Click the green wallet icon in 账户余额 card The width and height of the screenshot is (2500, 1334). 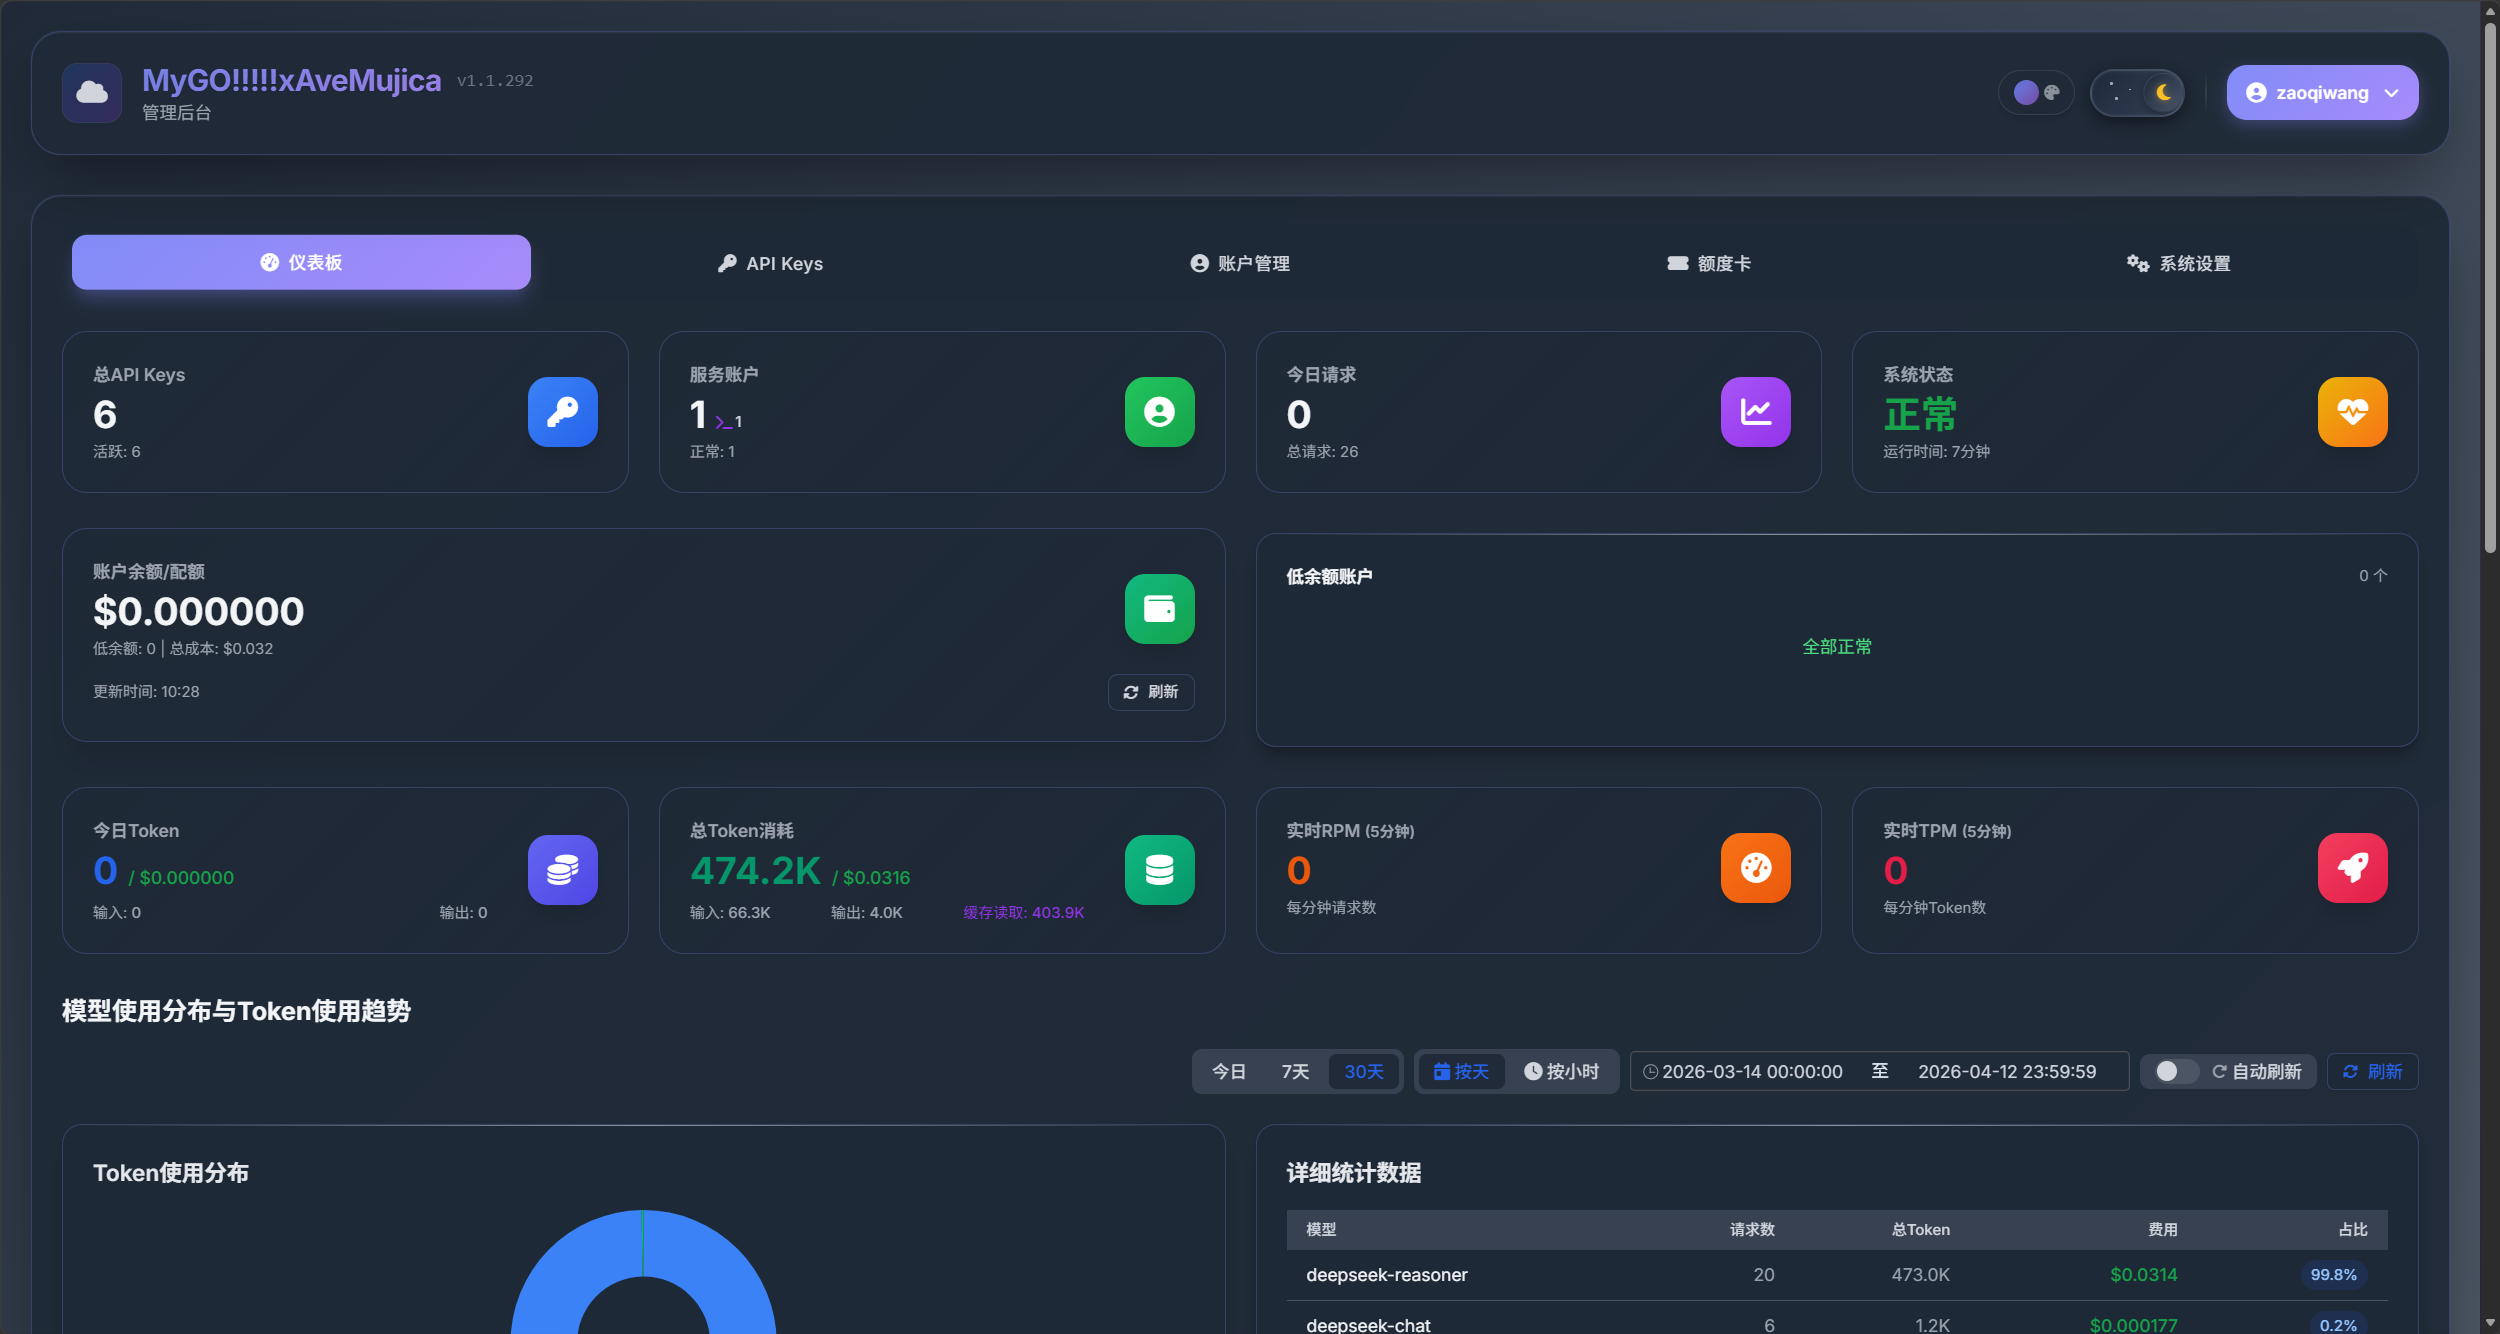(1159, 609)
